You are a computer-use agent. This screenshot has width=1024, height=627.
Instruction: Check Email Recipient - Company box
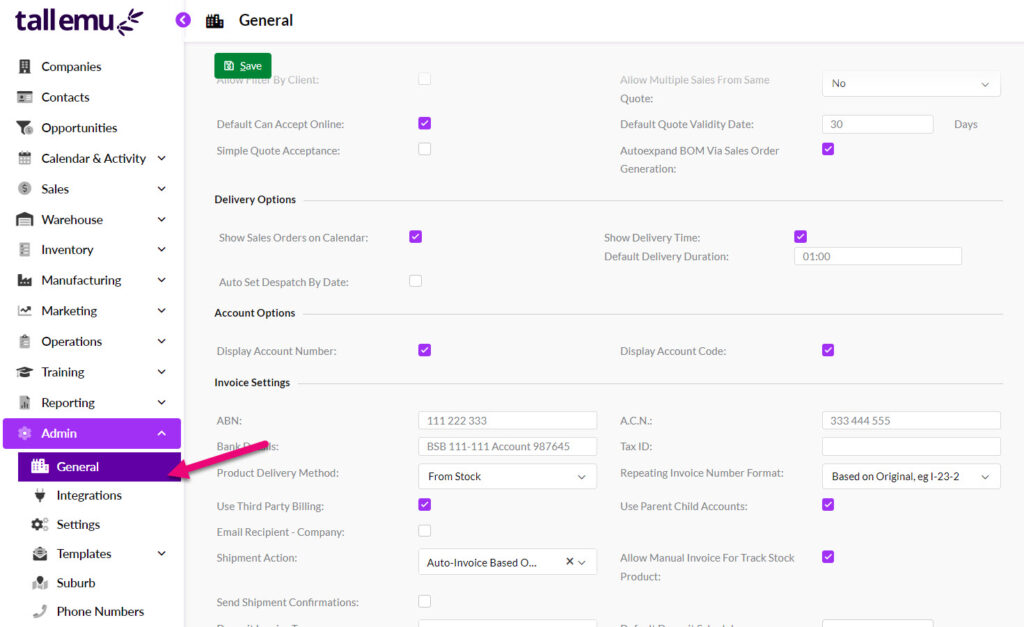[424, 531]
